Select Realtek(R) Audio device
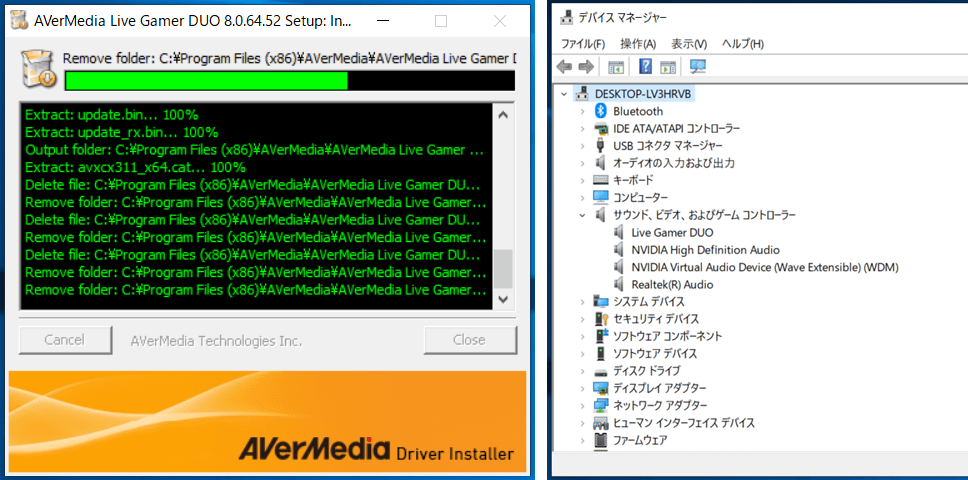The width and height of the screenshot is (968, 480). click(x=672, y=284)
